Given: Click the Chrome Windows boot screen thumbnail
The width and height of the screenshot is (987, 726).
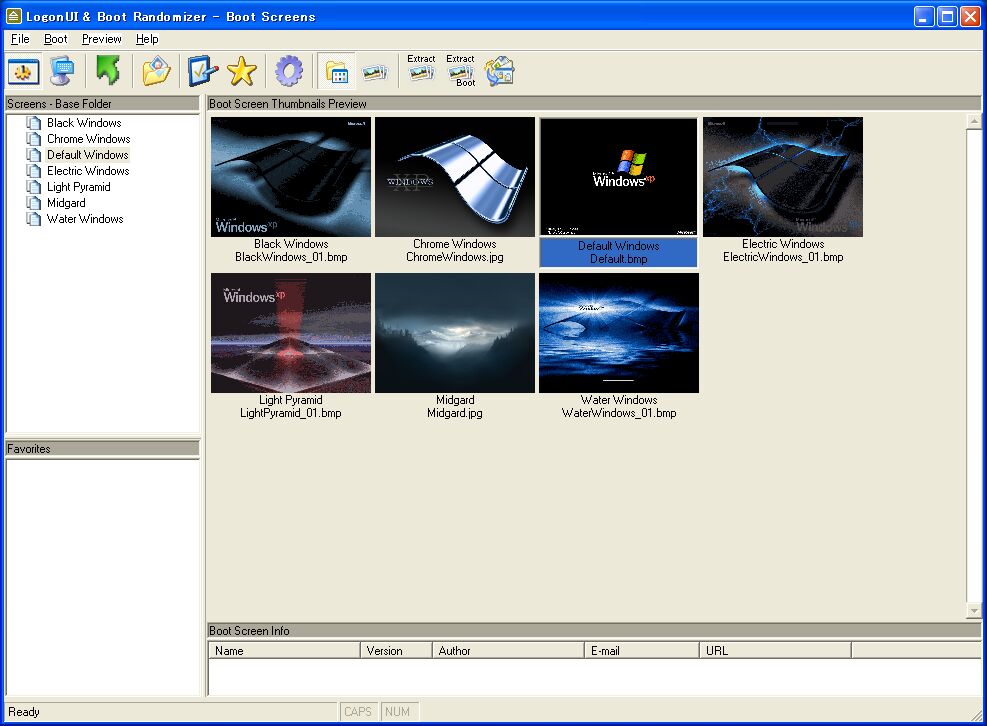Looking at the screenshot, I should [x=454, y=177].
